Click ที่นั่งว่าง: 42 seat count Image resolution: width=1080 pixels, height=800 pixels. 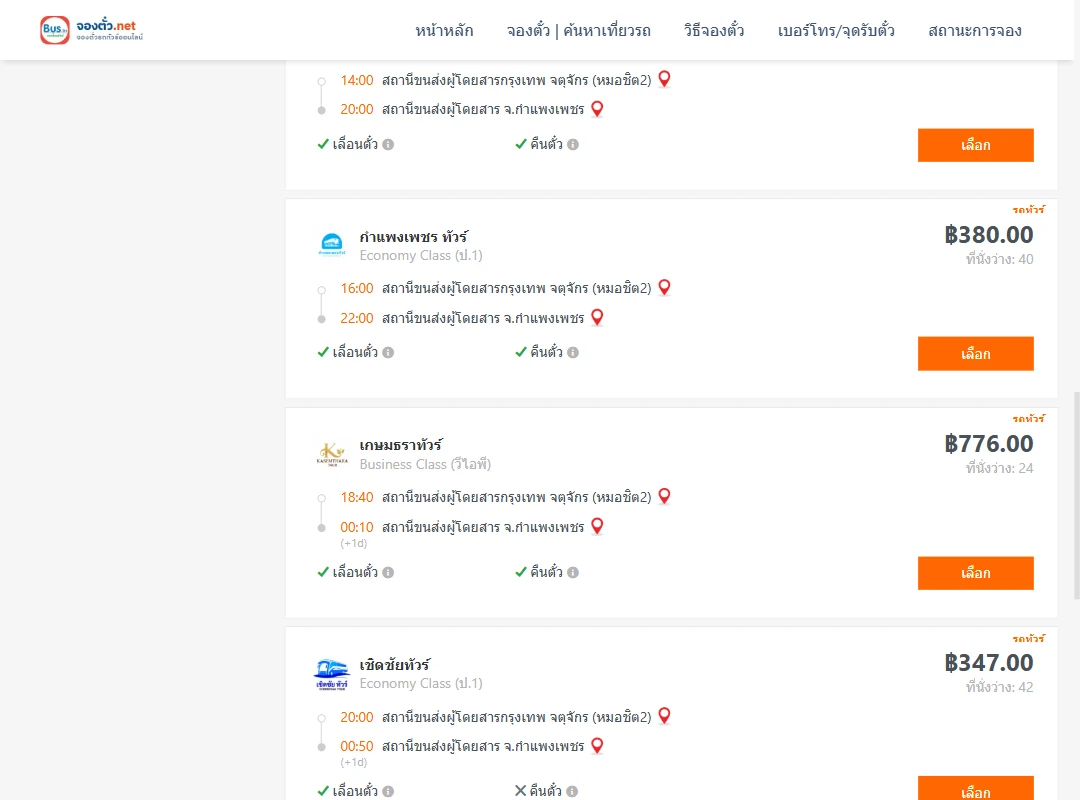pyautogui.click(x=999, y=688)
